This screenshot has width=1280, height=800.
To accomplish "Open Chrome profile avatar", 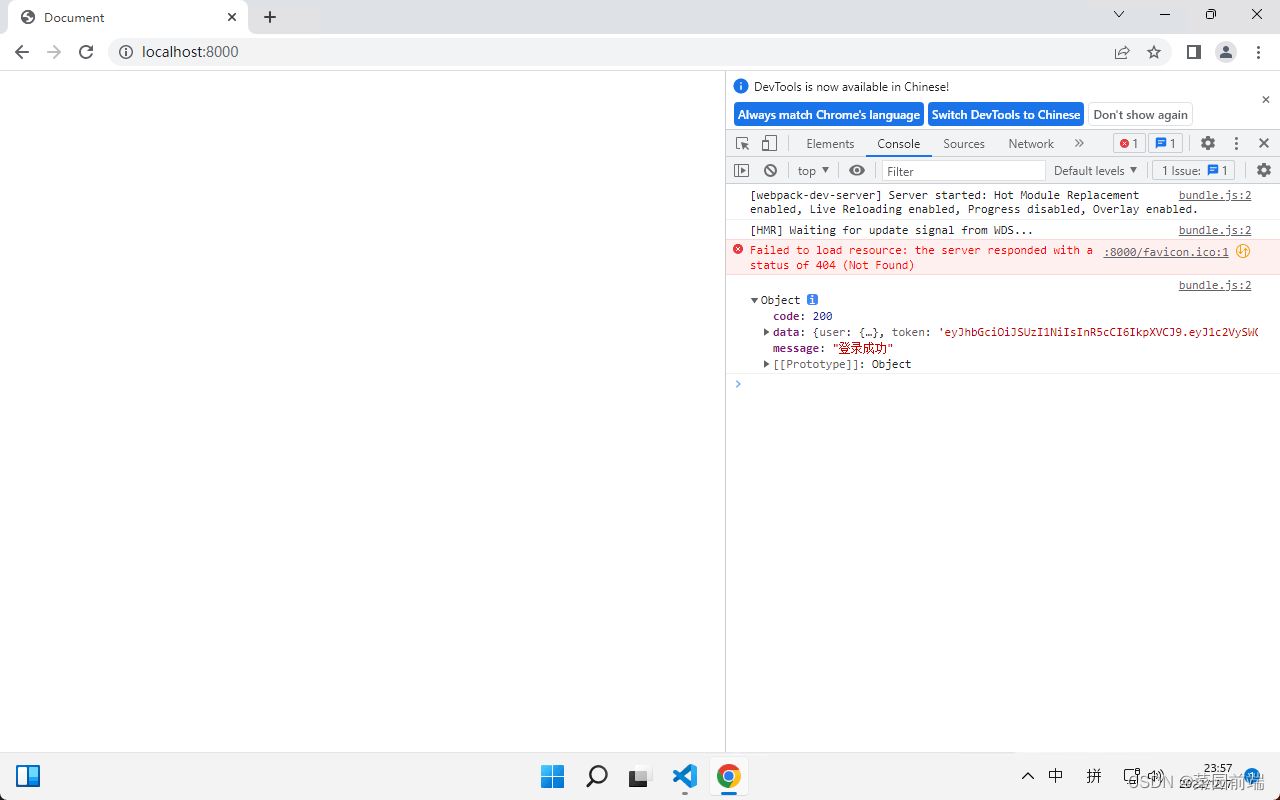I will [x=1226, y=52].
